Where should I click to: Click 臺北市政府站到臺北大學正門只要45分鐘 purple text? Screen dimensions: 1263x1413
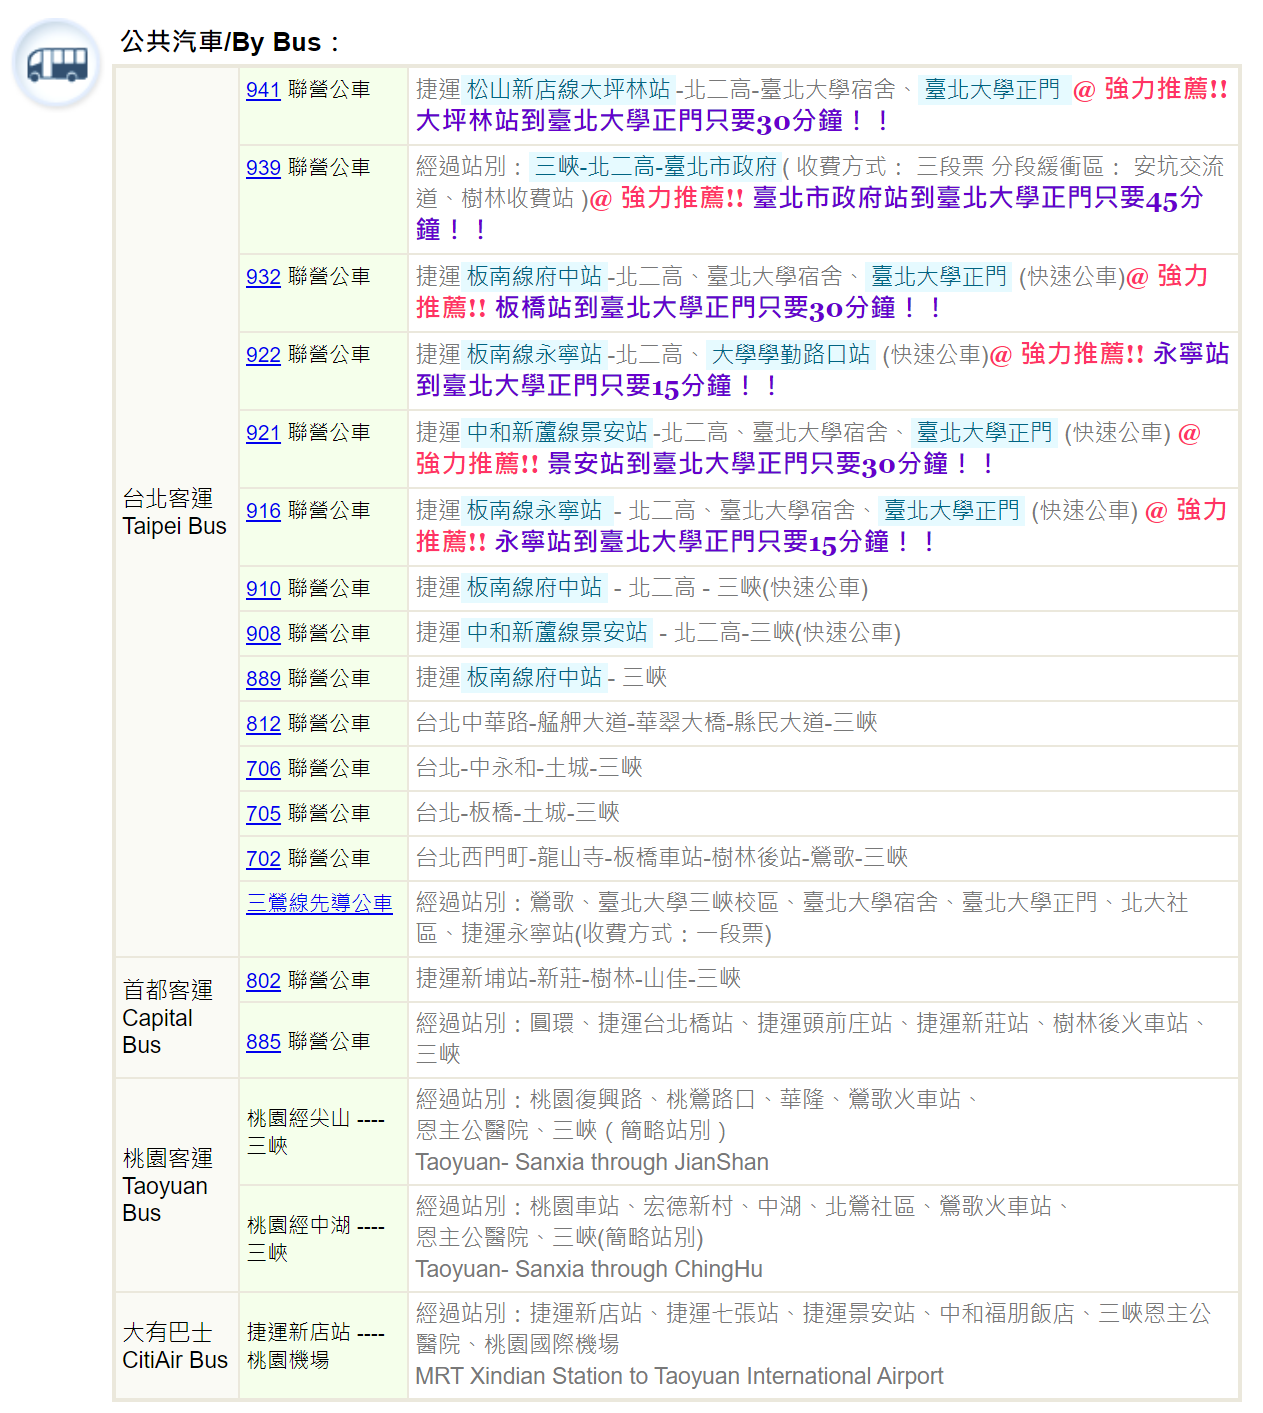(x=810, y=214)
